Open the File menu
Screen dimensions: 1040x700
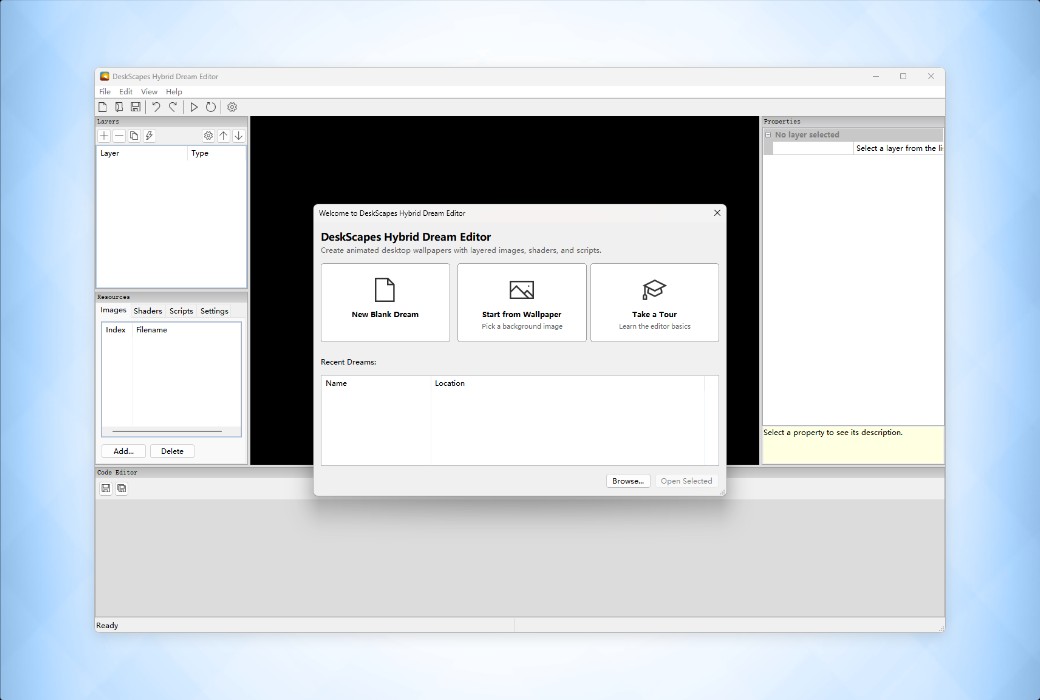pyautogui.click(x=105, y=92)
